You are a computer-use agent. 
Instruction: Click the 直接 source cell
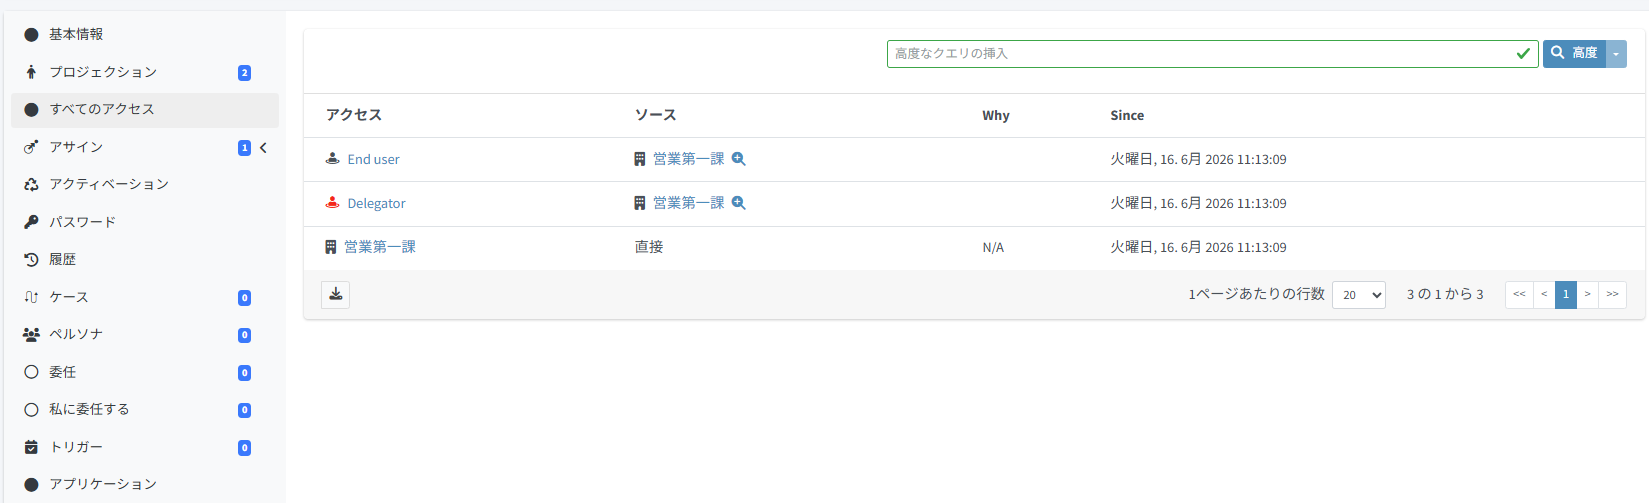coord(649,247)
